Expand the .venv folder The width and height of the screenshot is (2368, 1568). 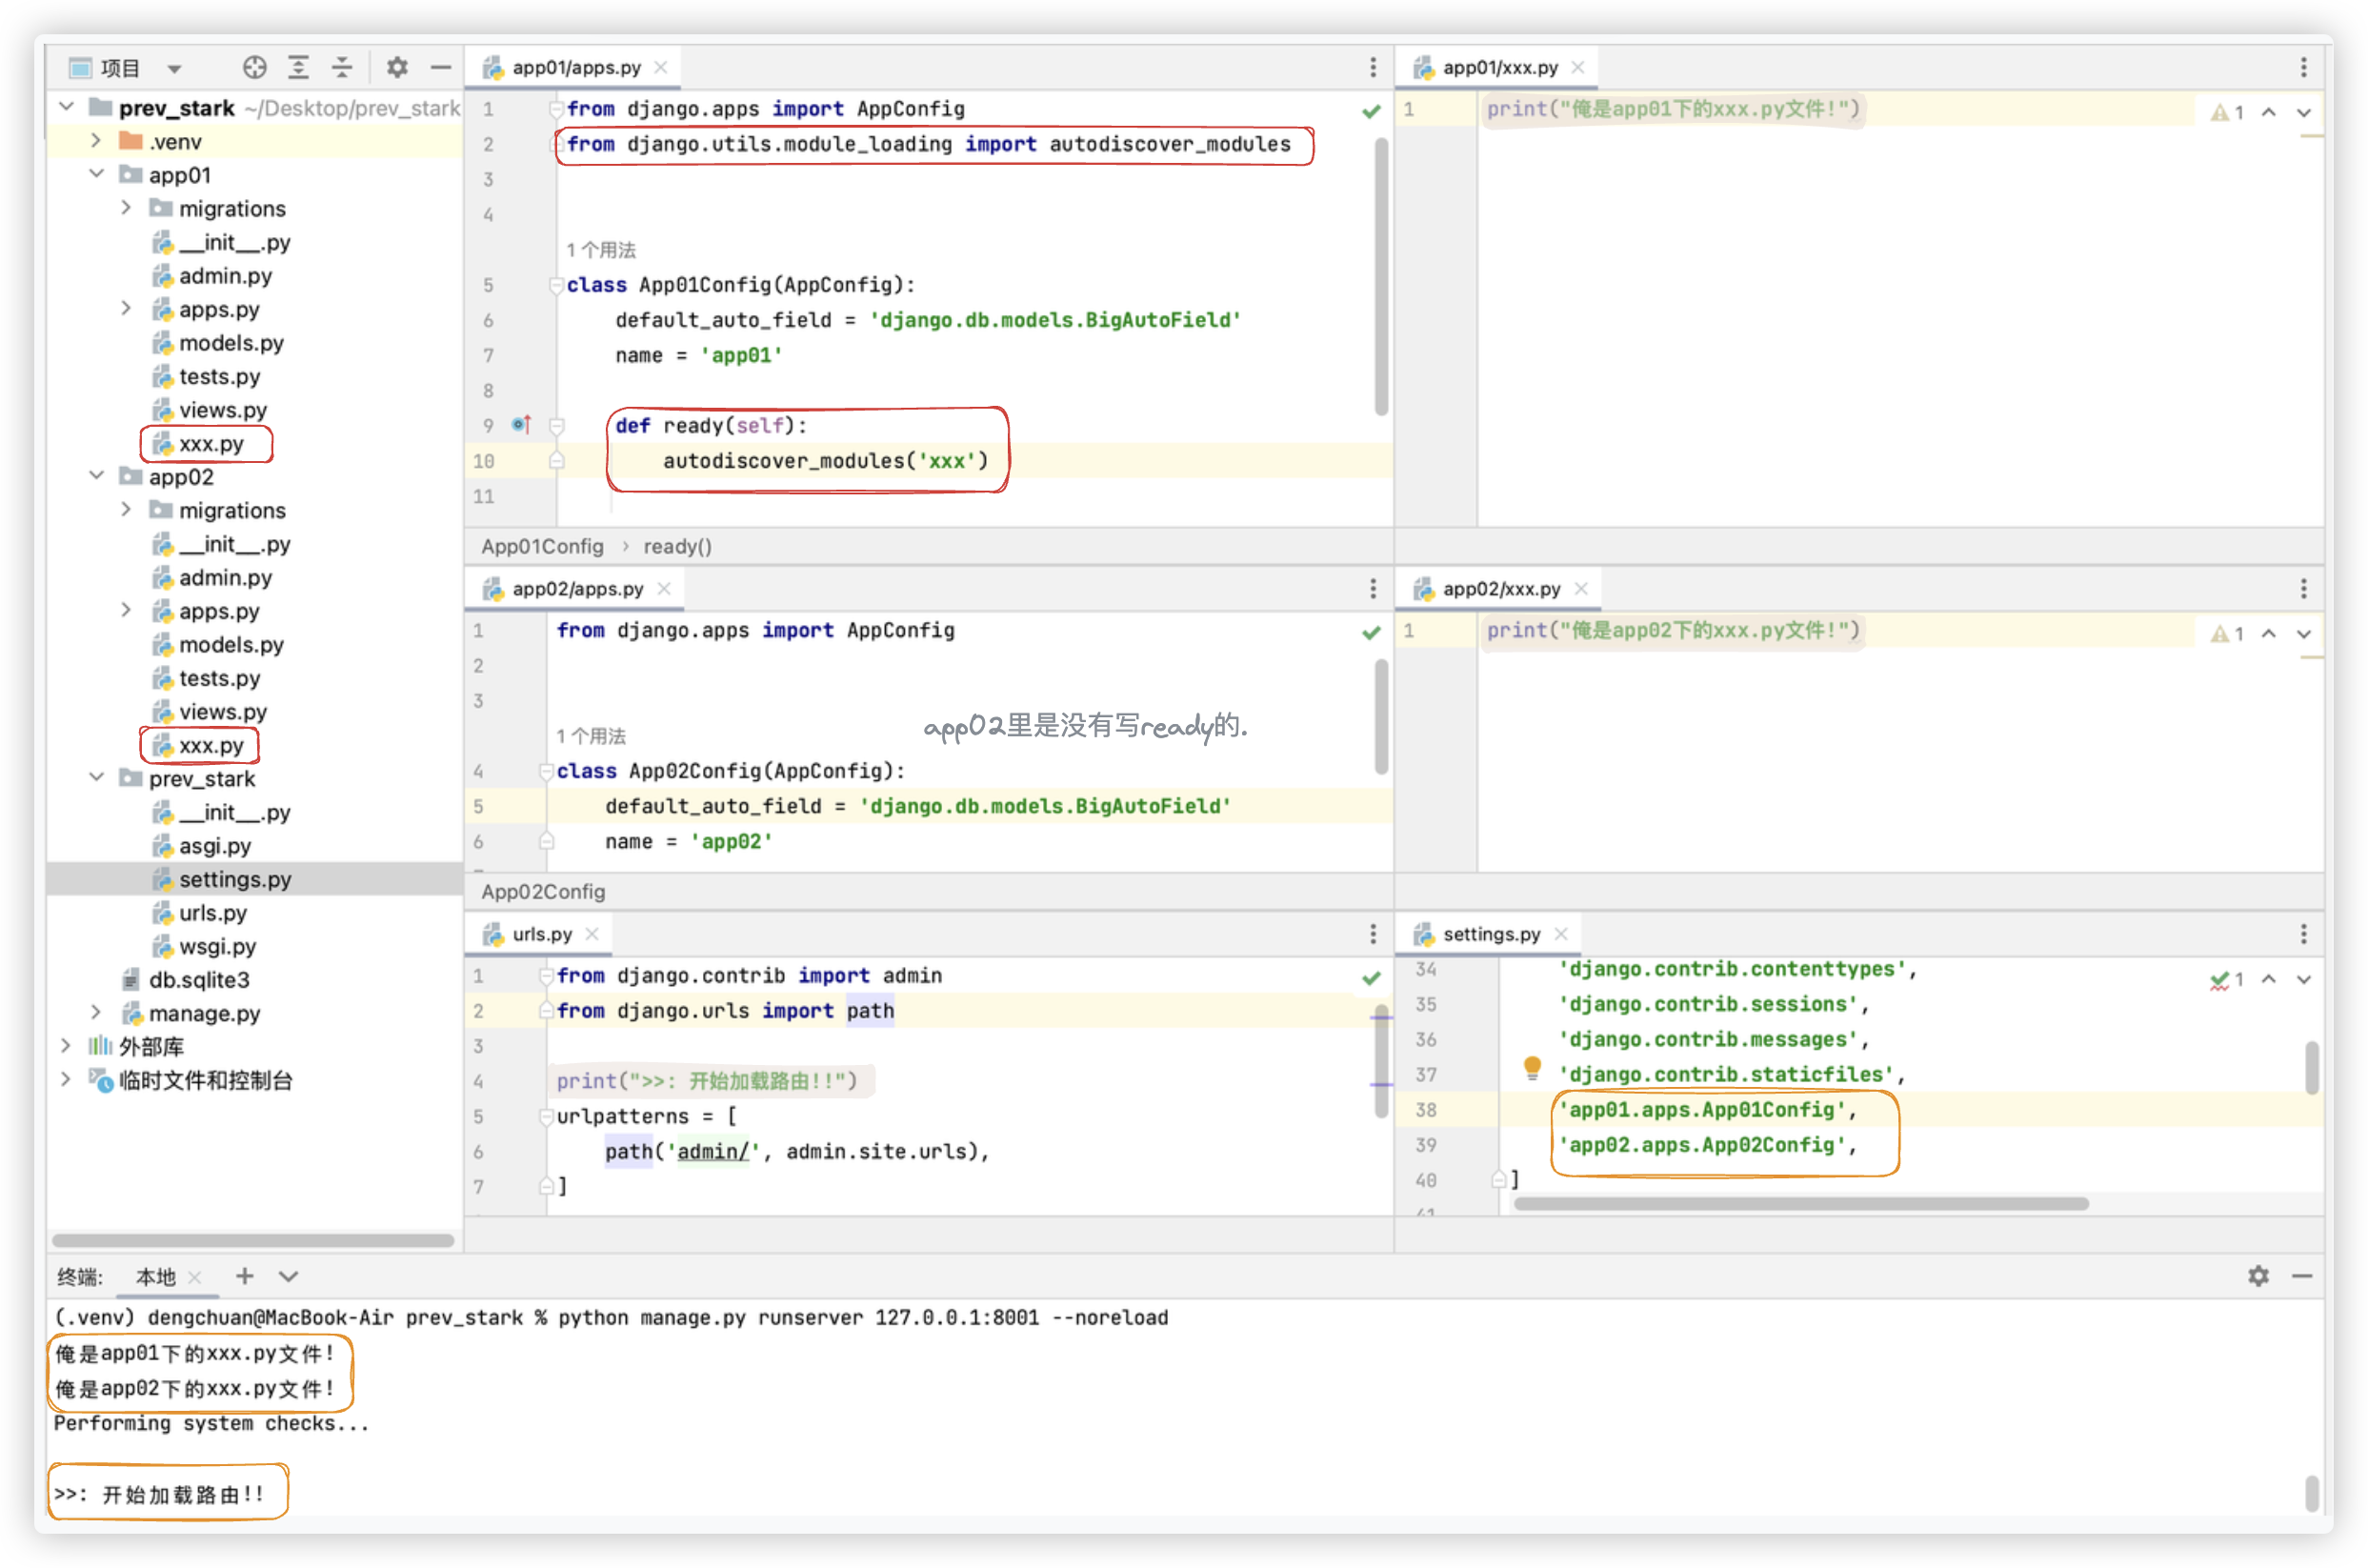pyautogui.click(x=97, y=141)
